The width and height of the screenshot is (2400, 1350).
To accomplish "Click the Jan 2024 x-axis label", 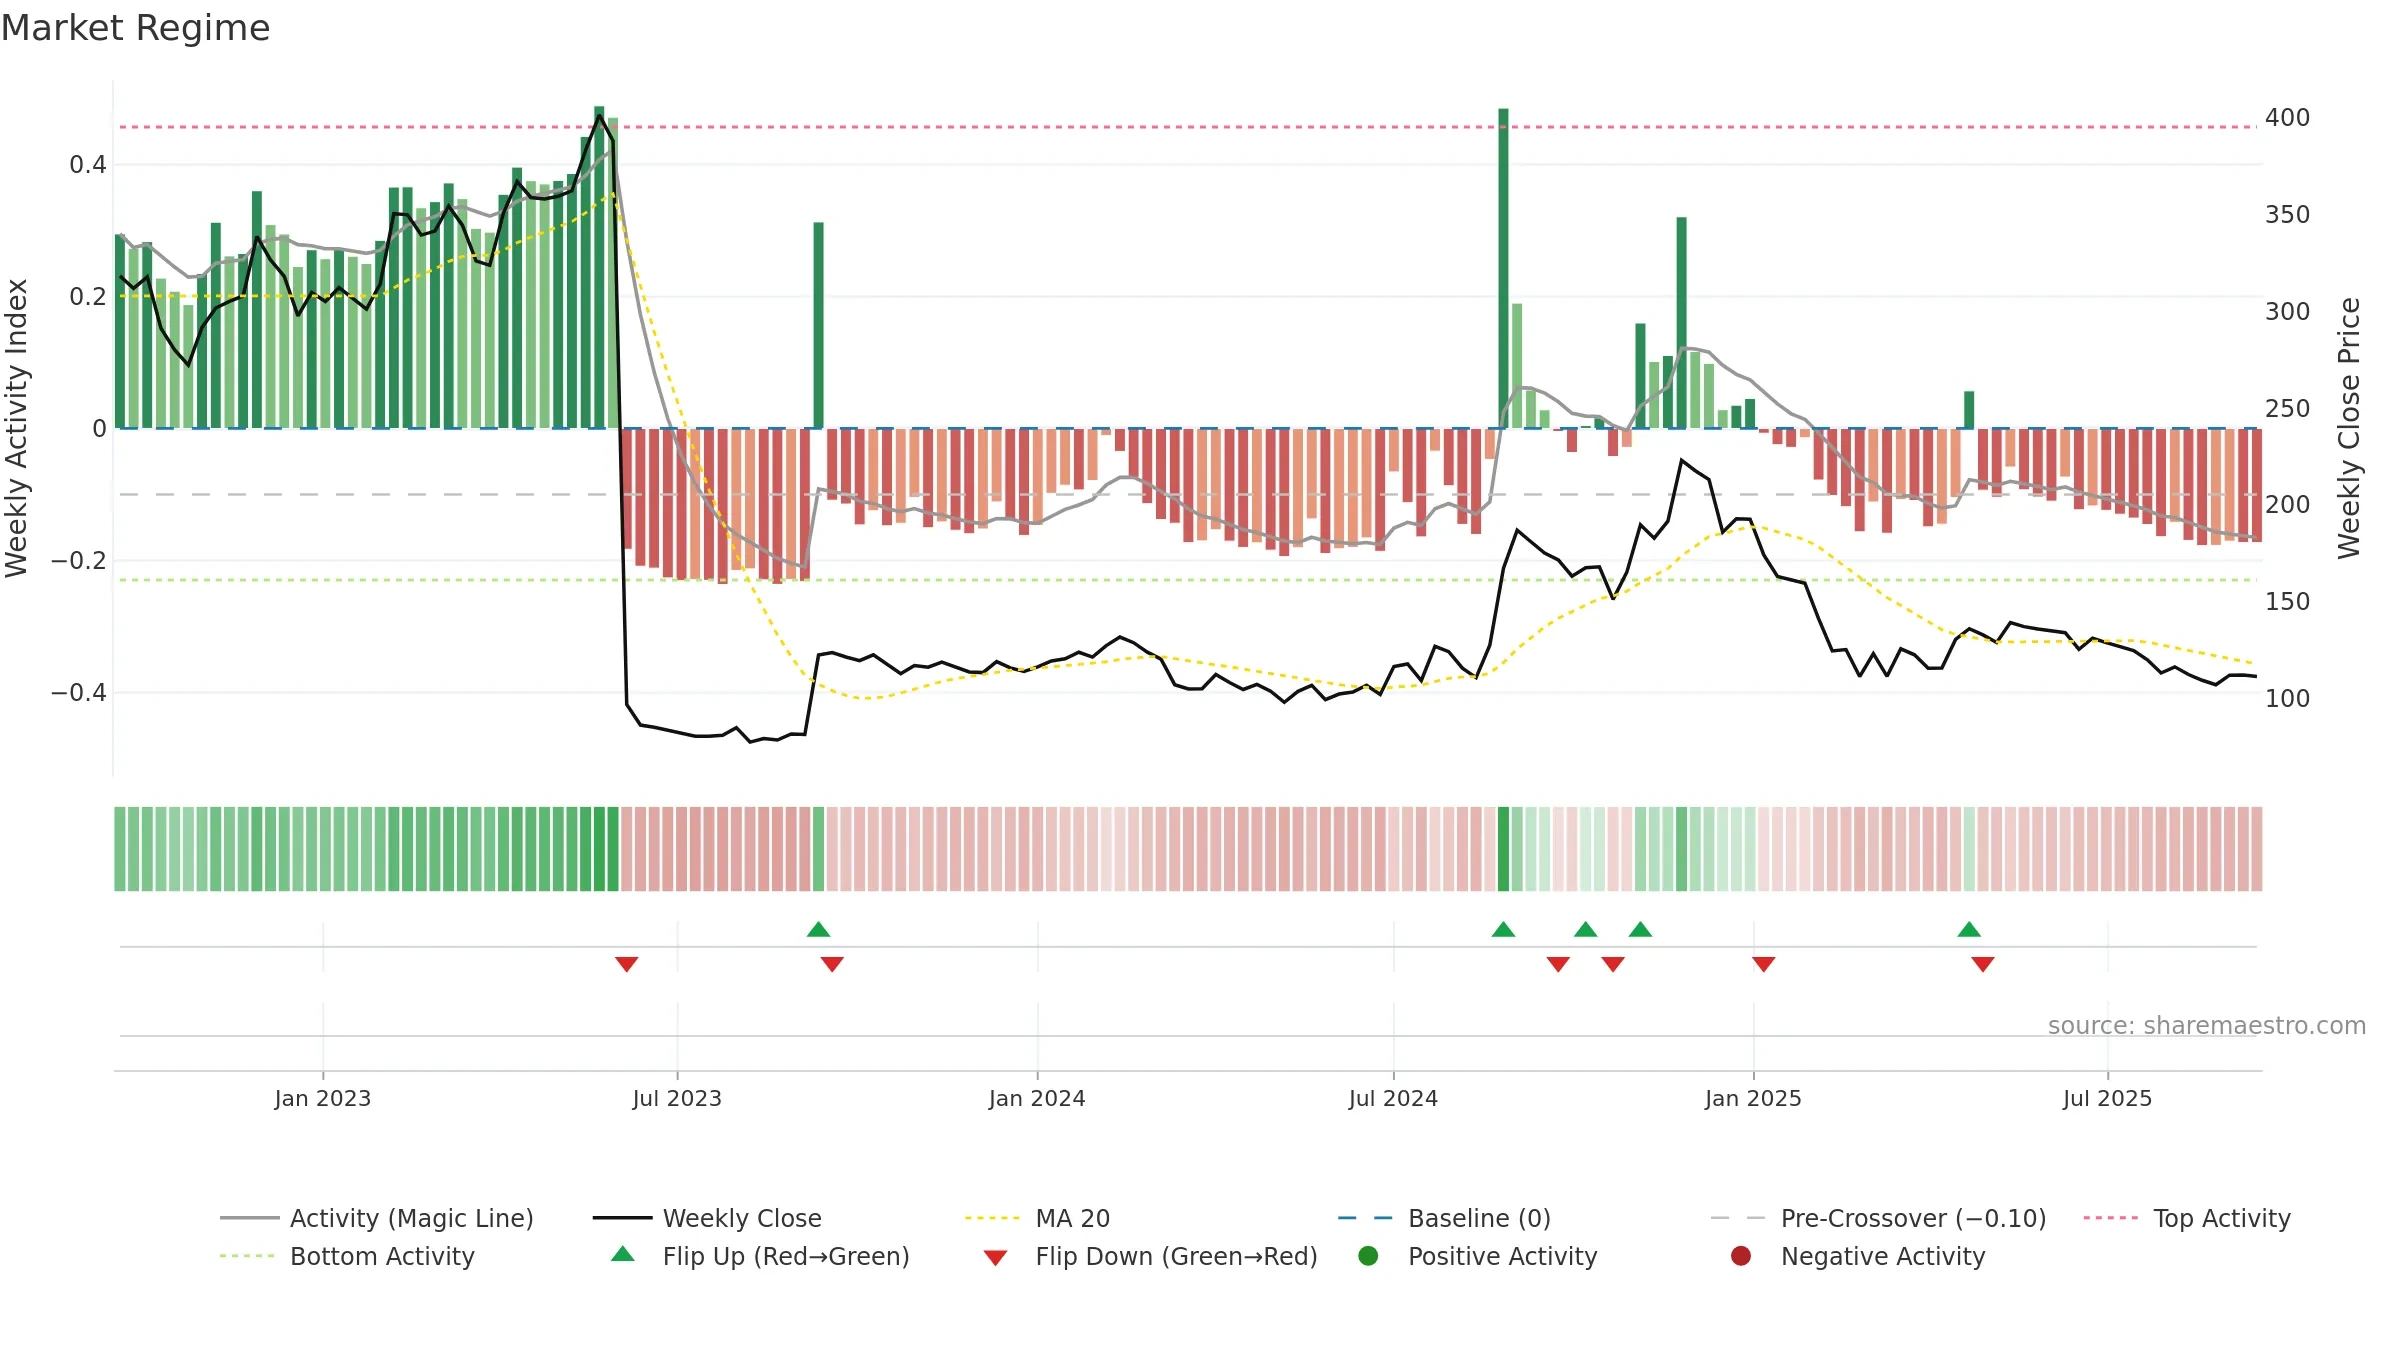I will [1037, 1098].
